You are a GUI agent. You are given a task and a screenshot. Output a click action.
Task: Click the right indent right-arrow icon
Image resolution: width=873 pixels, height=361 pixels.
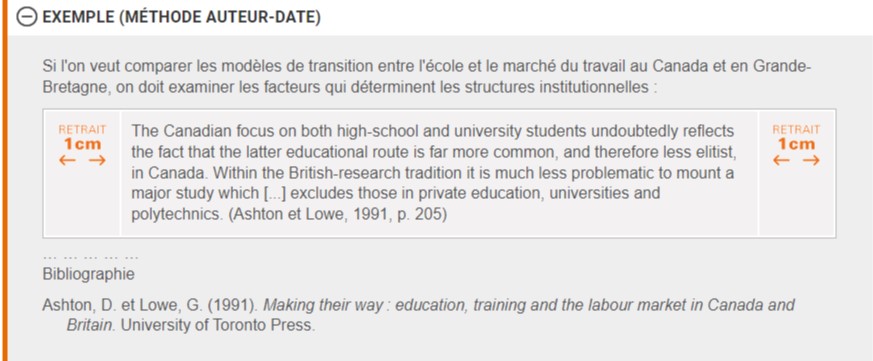(811, 160)
